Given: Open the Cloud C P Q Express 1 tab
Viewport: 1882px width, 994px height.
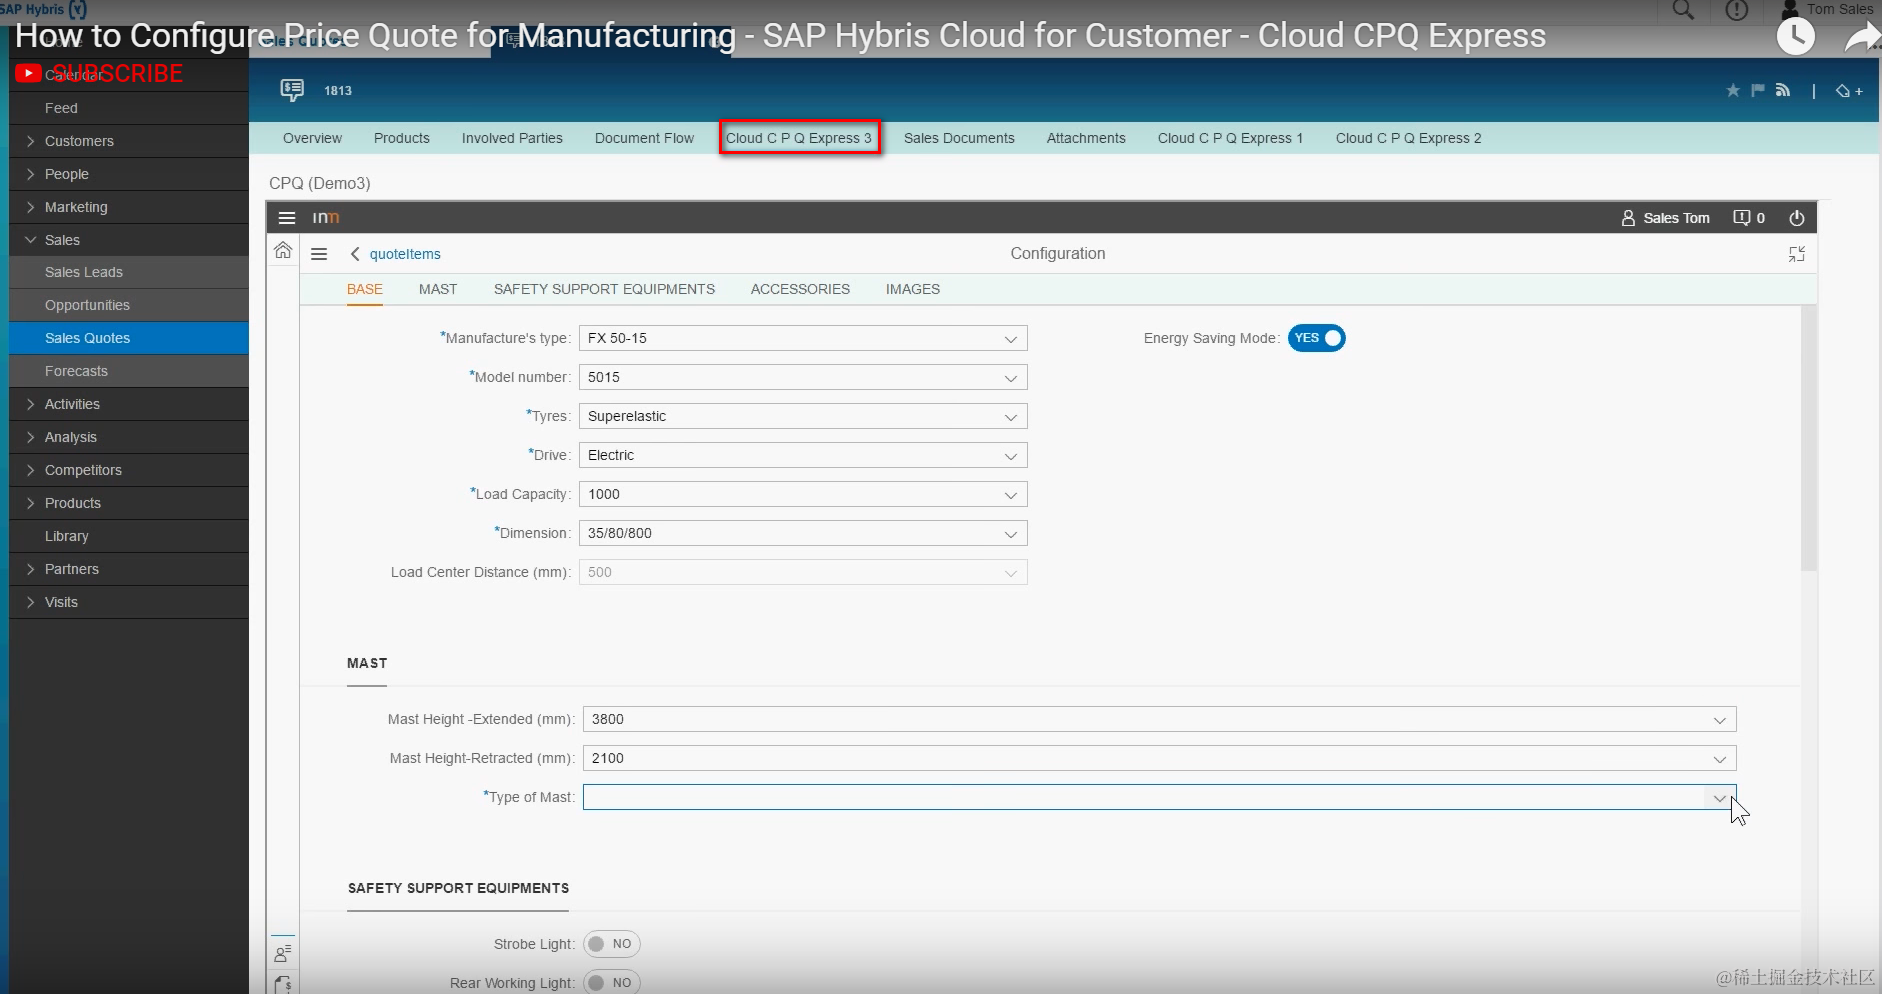Looking at the screenshot, I should pyautogui.click(x=1230, y=138).
